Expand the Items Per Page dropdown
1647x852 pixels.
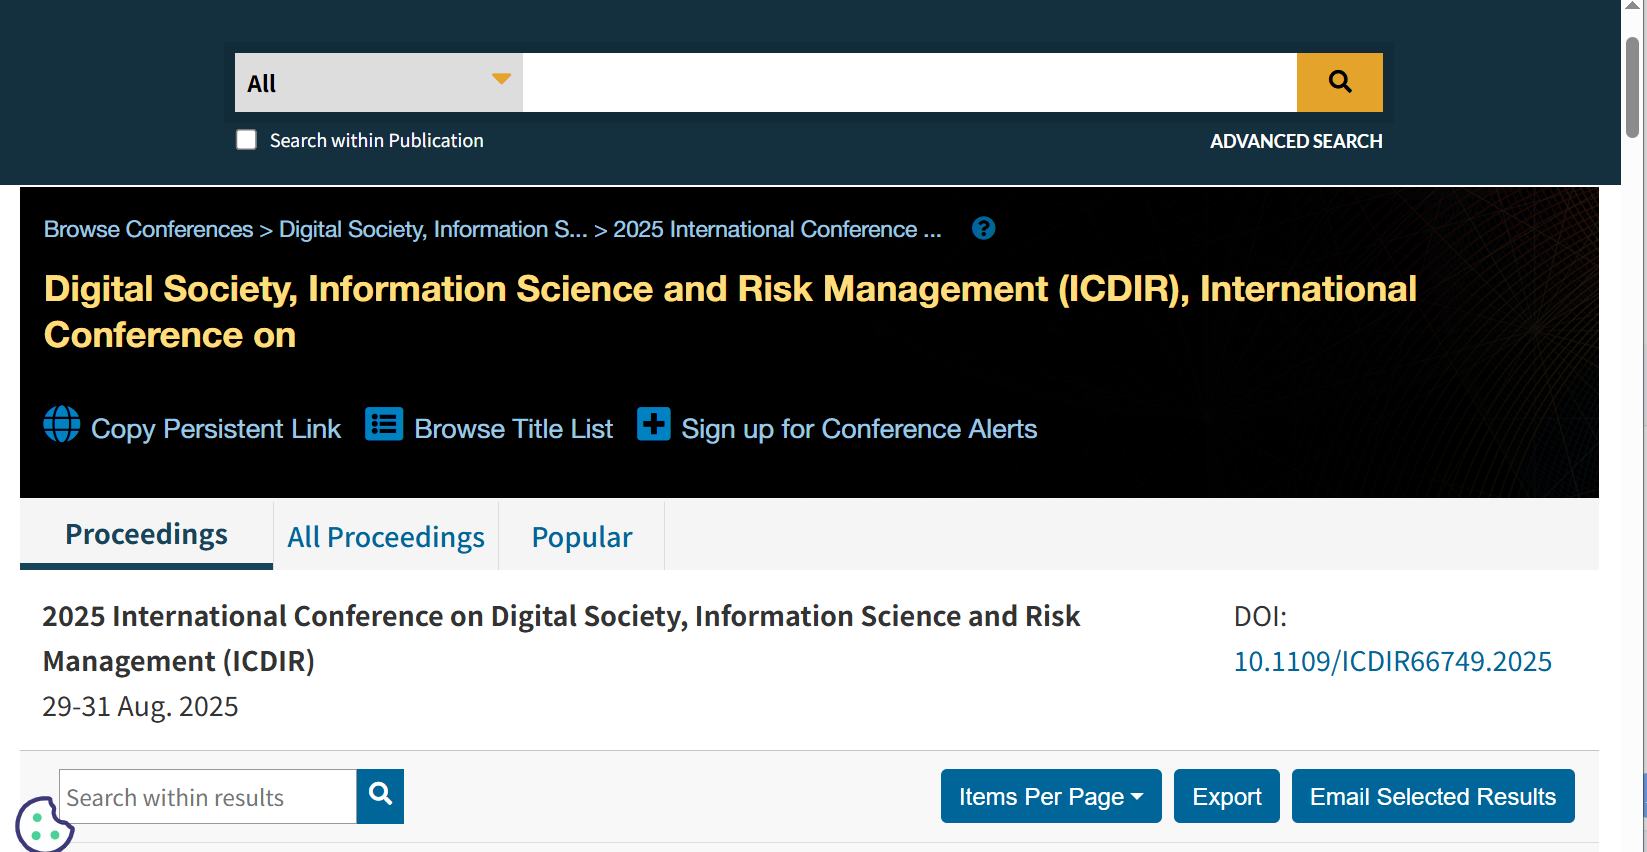pos(1050,796)
